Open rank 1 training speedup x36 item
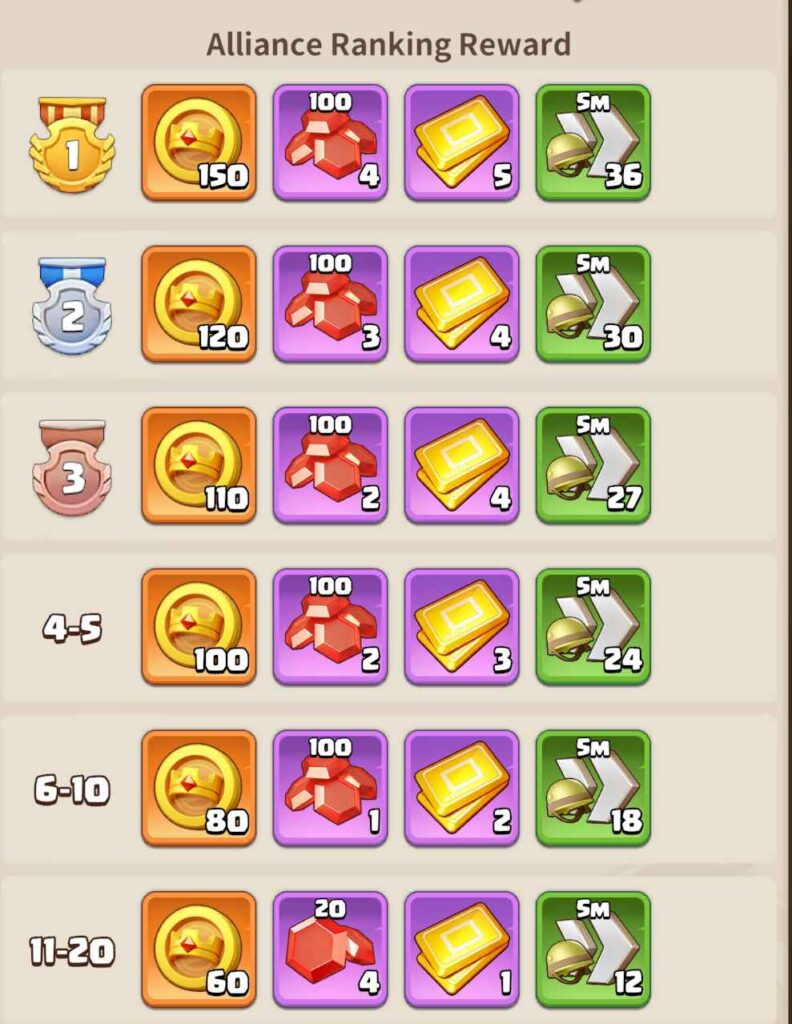792x1024 pixels. click(594, 142)
